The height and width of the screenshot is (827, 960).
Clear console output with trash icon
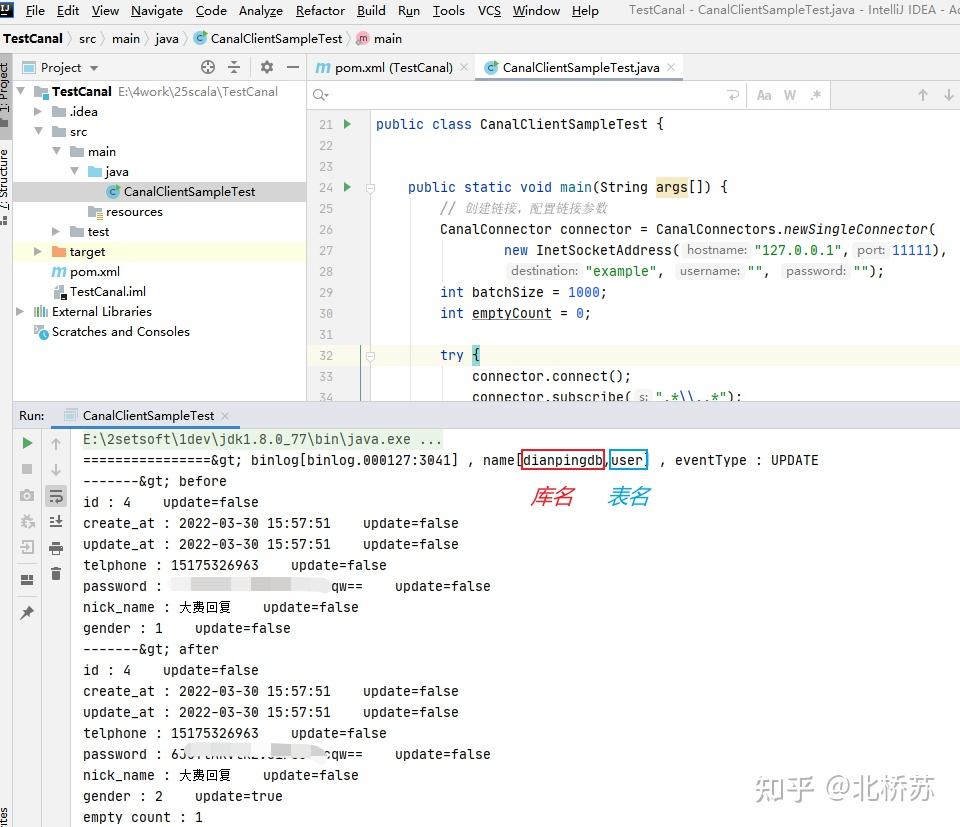click(56, 573)
